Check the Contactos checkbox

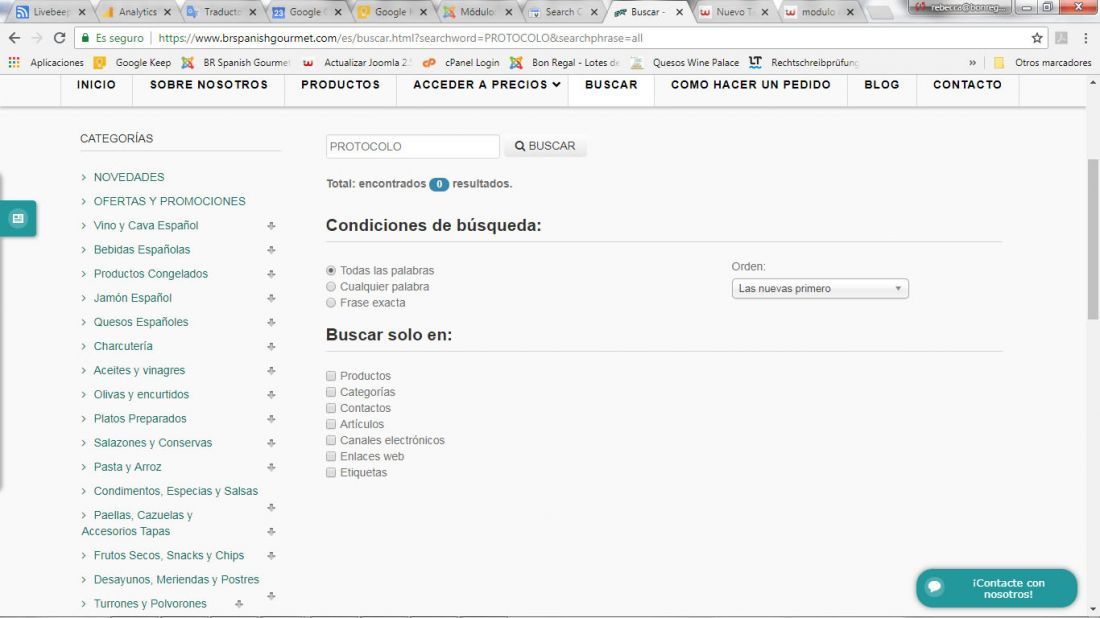coord(331,408)
